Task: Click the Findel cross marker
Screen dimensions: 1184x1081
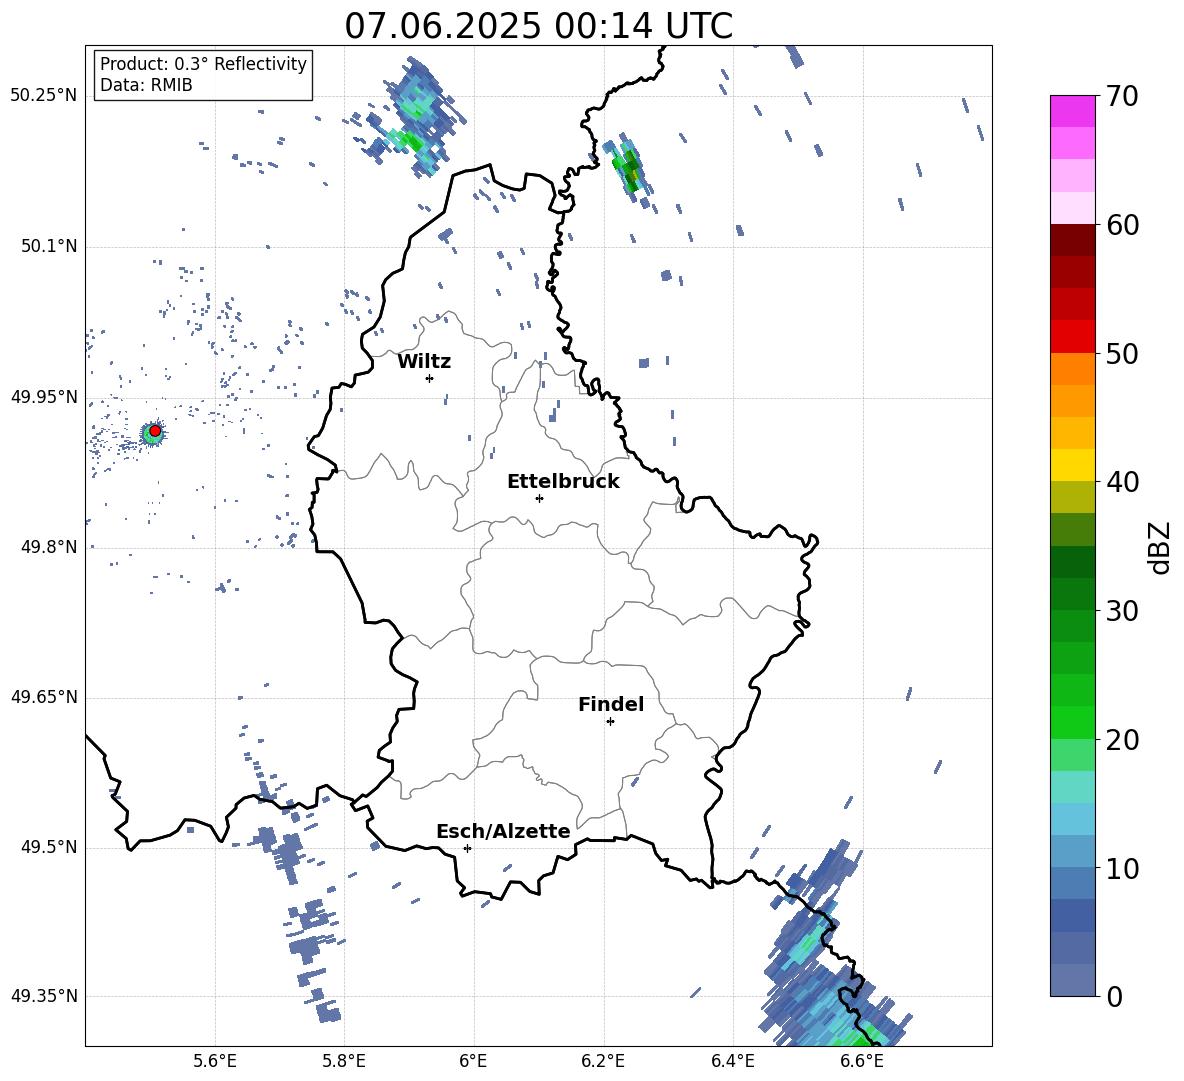Action: [x=610, y=722]
